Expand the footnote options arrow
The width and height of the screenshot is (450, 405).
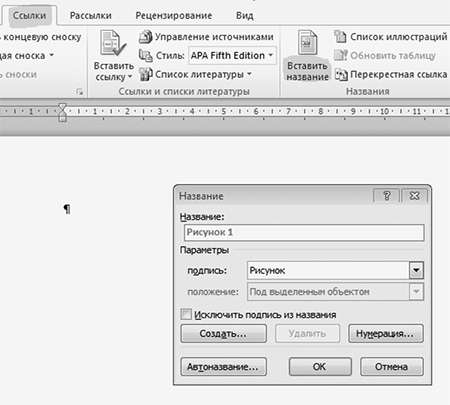click(x=51, y=55)
